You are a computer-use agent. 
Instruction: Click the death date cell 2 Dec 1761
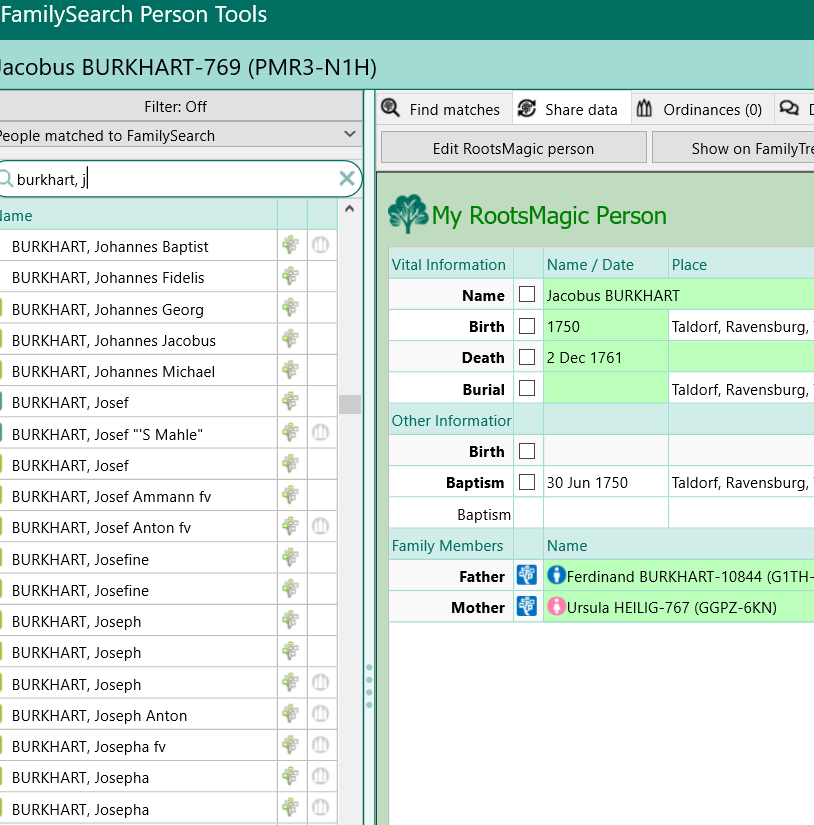606,358
